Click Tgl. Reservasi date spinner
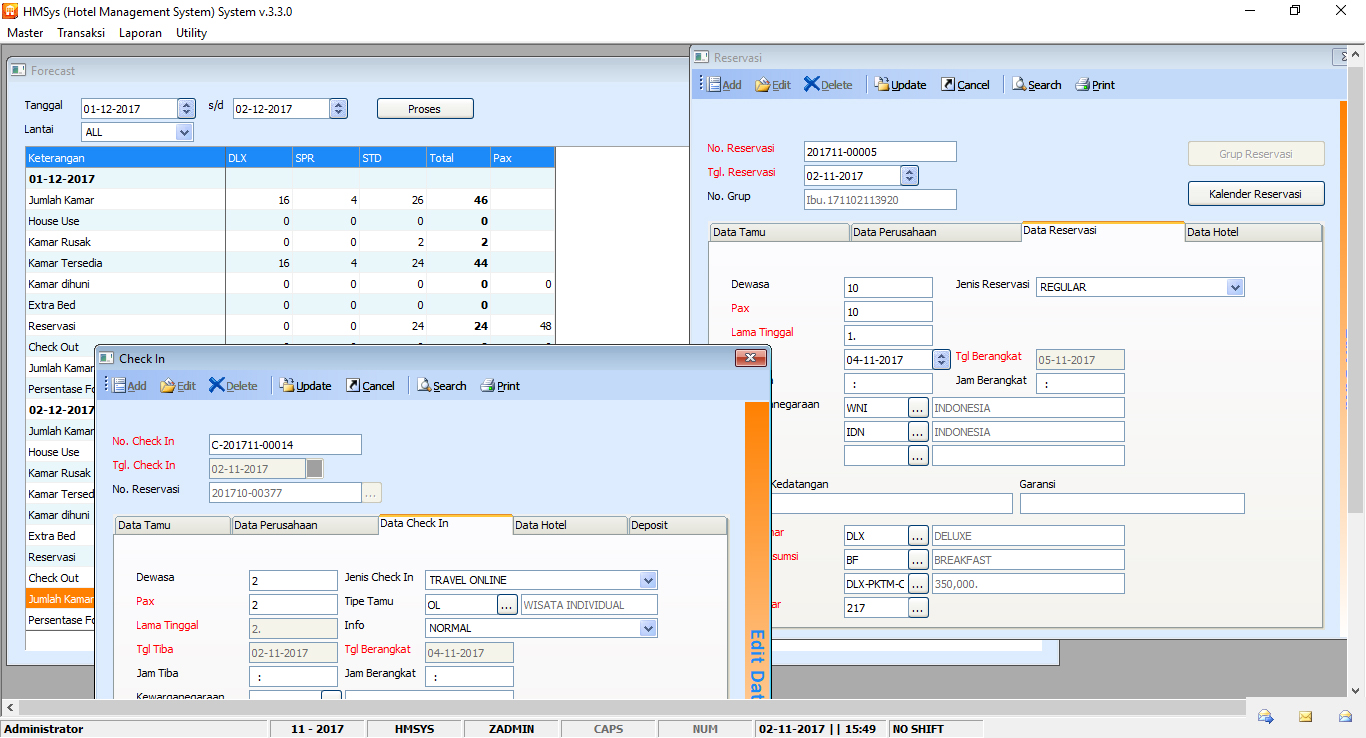The image size is (1366, 738). pyautogui.click(x=909, y=176)
